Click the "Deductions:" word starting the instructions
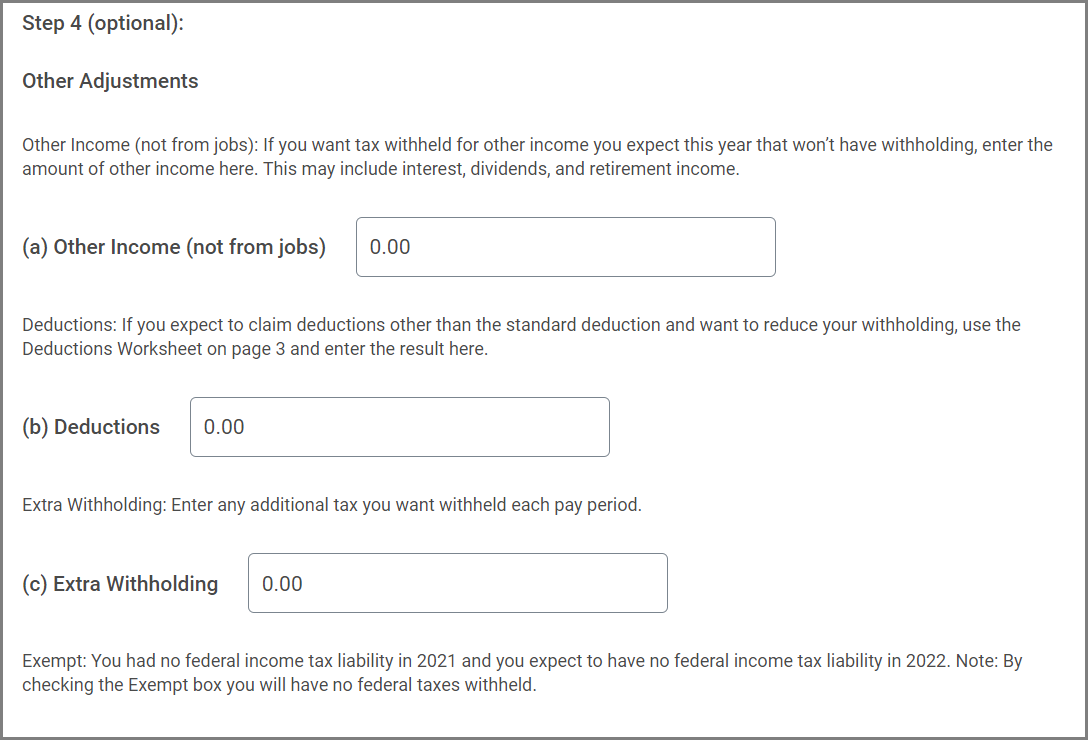1088x740 pixels. pos(69,325)
